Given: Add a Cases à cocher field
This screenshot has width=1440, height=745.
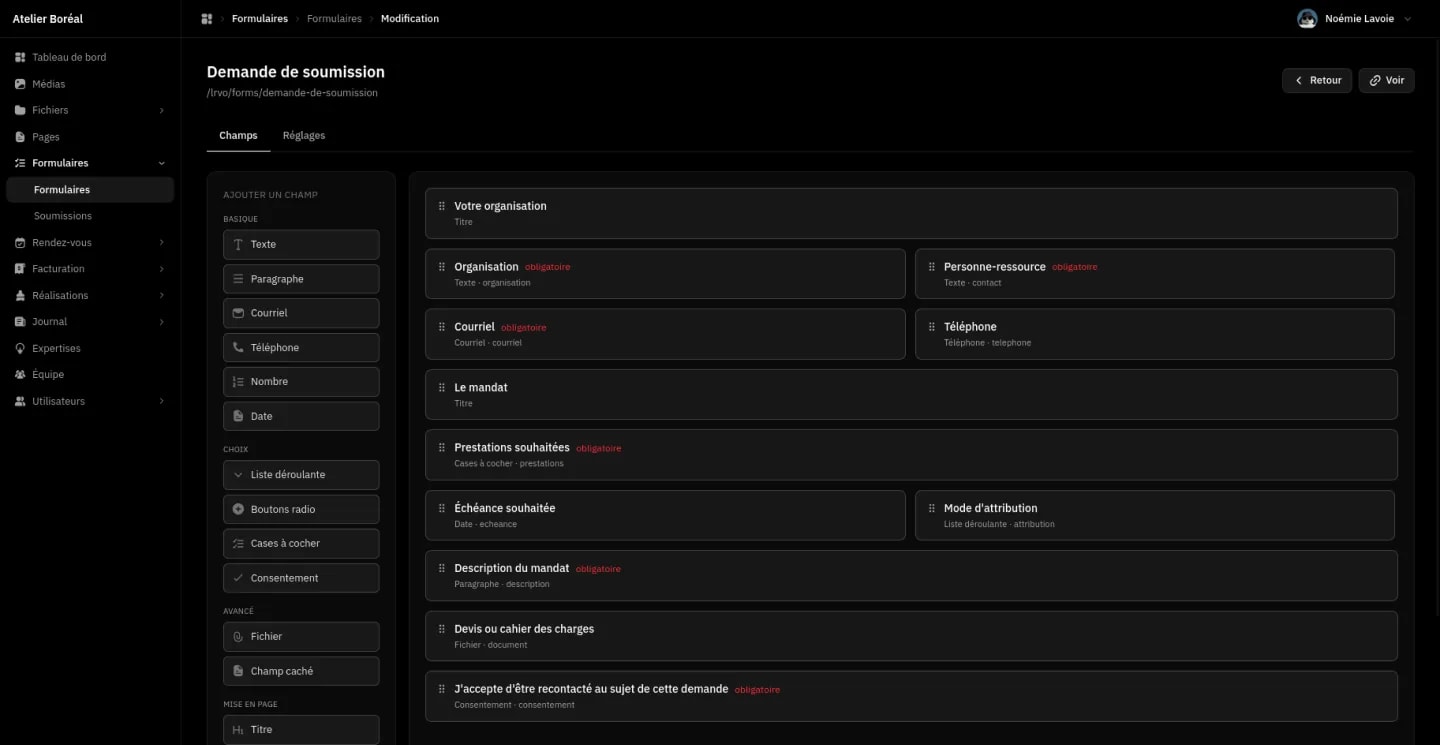Looking at the screenshot, I should click(301, 543).
